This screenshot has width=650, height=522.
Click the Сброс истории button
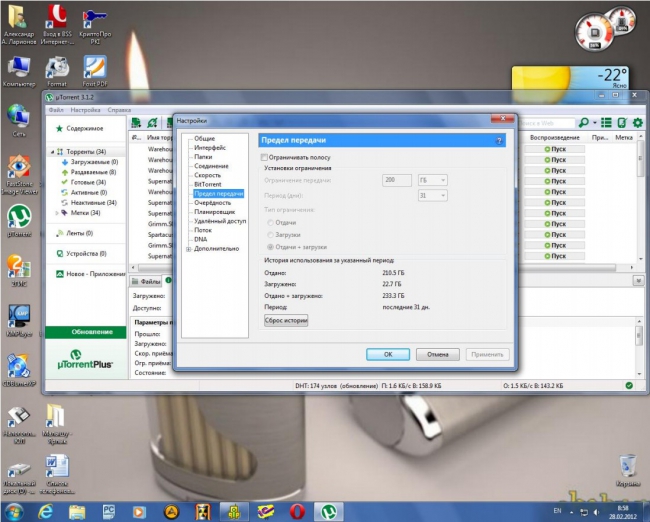pos(286,320)
